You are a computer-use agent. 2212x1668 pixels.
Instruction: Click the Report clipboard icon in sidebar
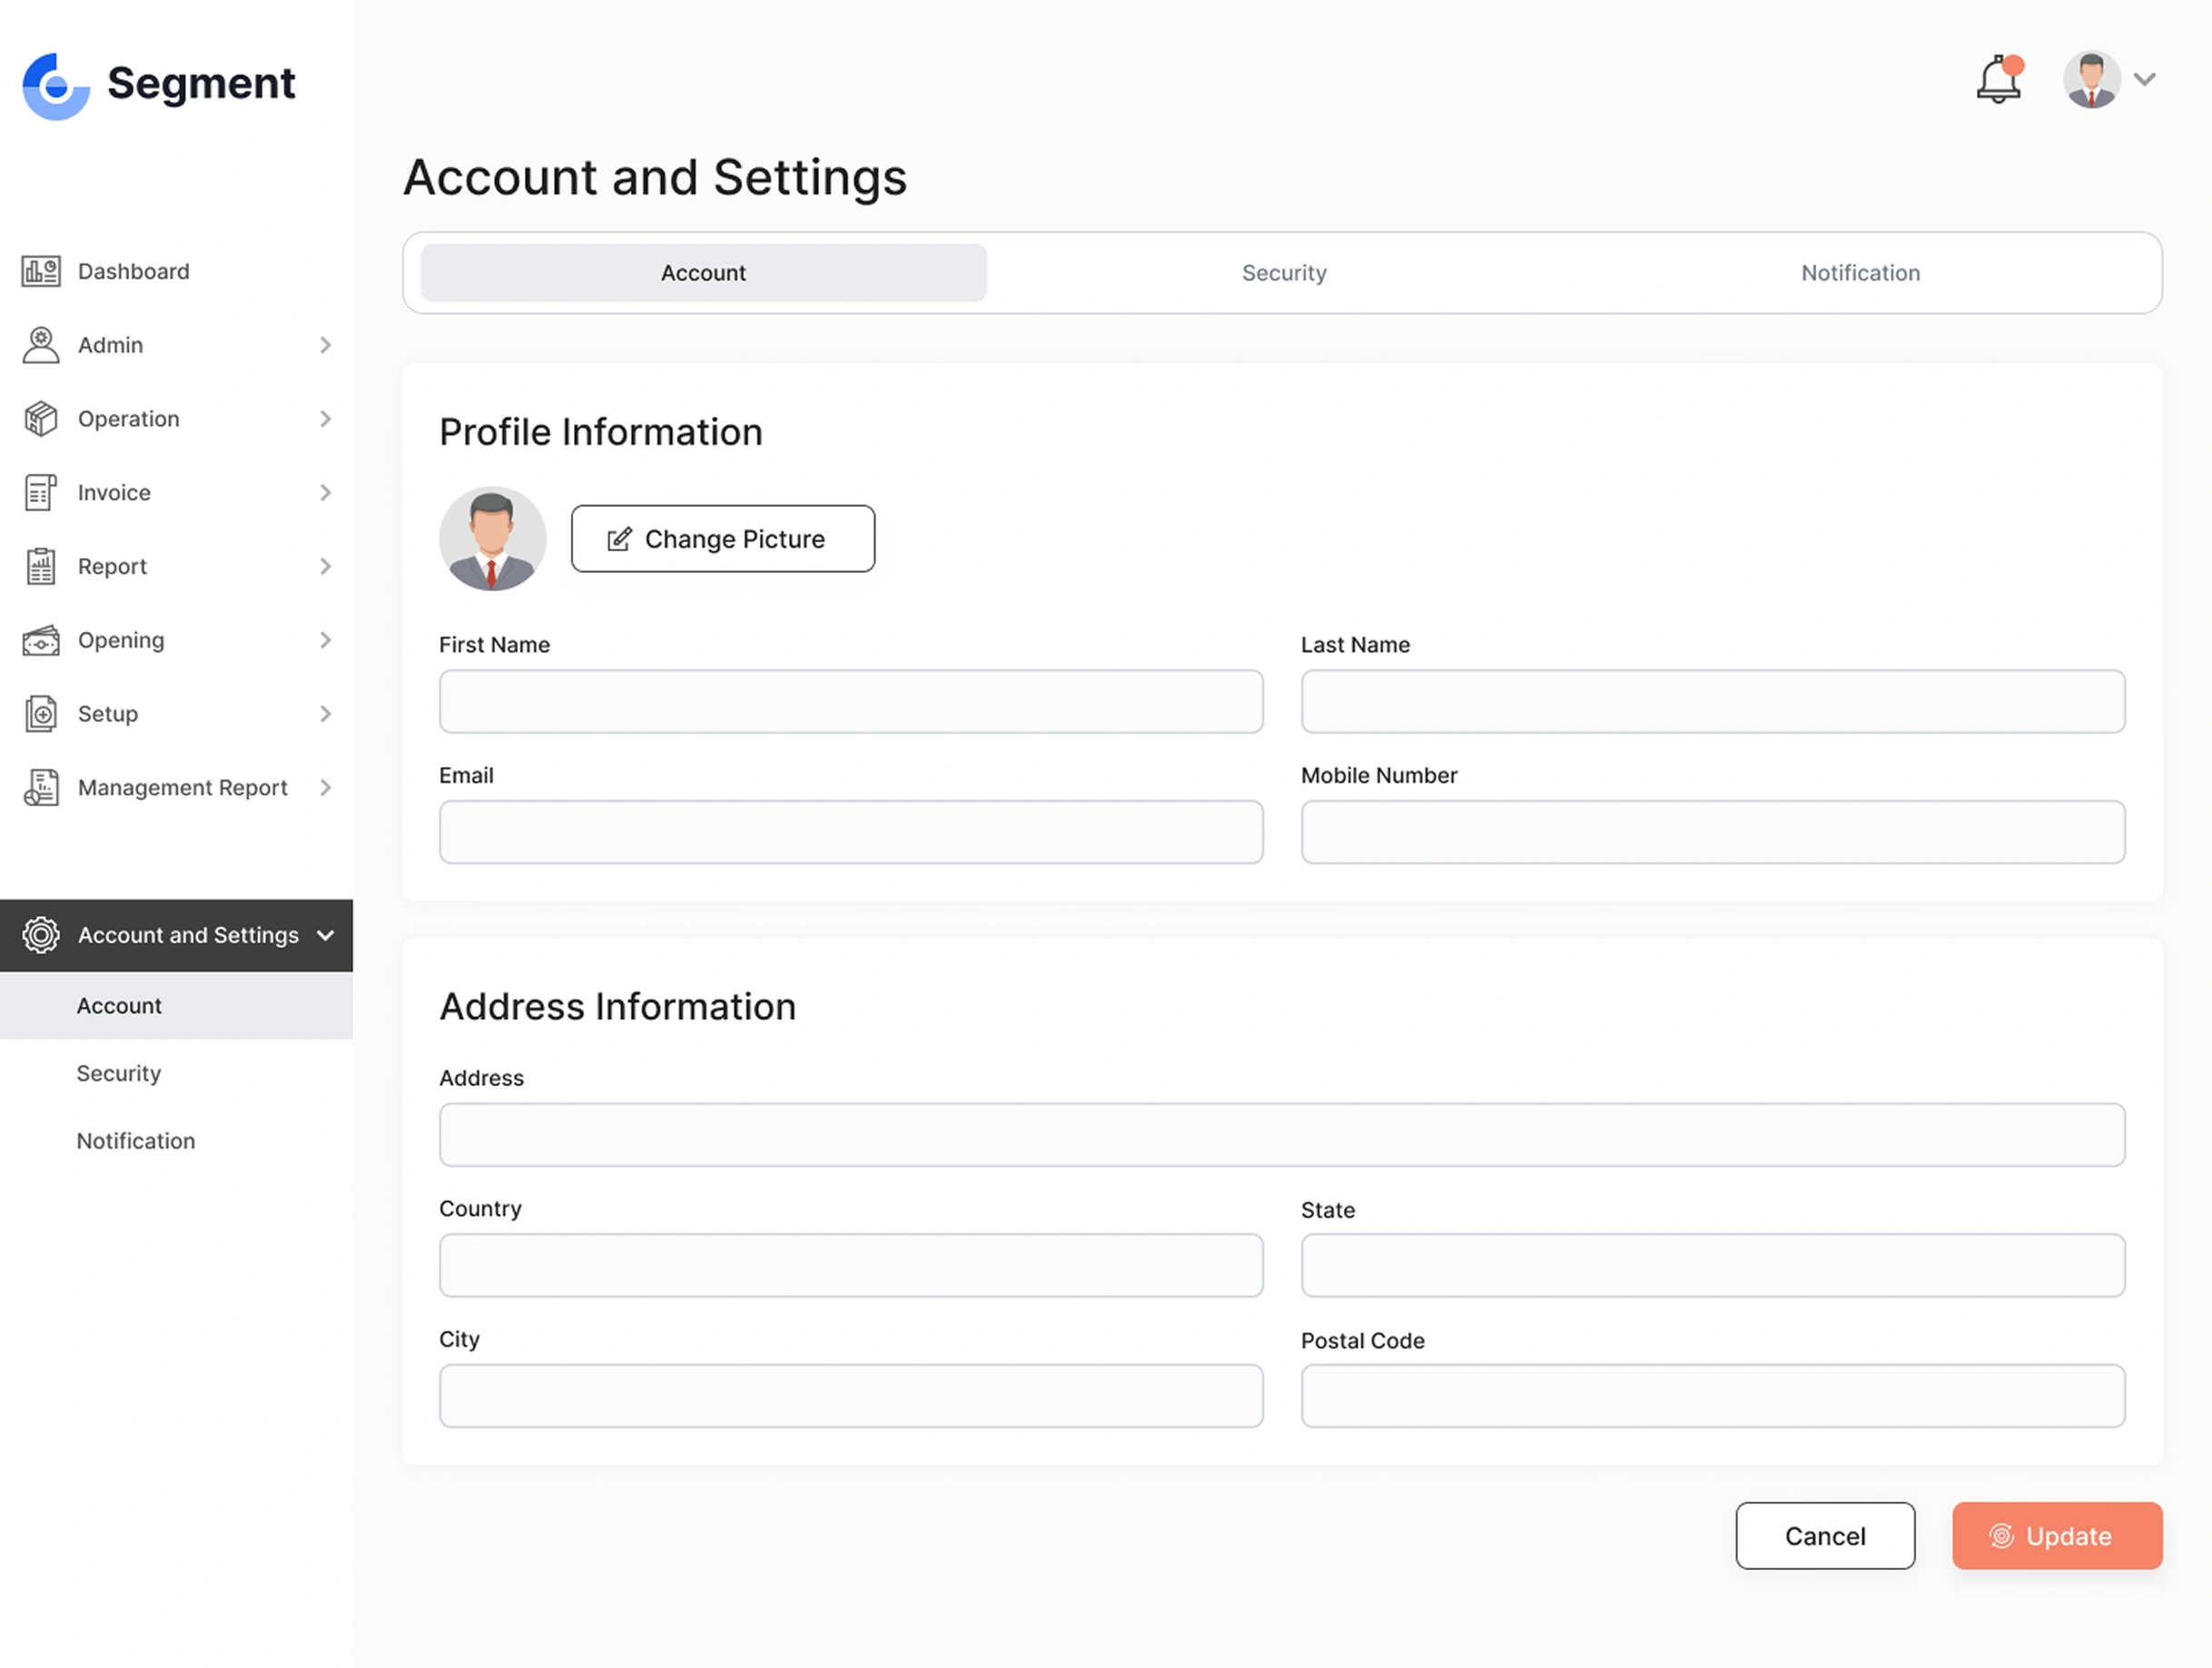[x=41, y=567]
